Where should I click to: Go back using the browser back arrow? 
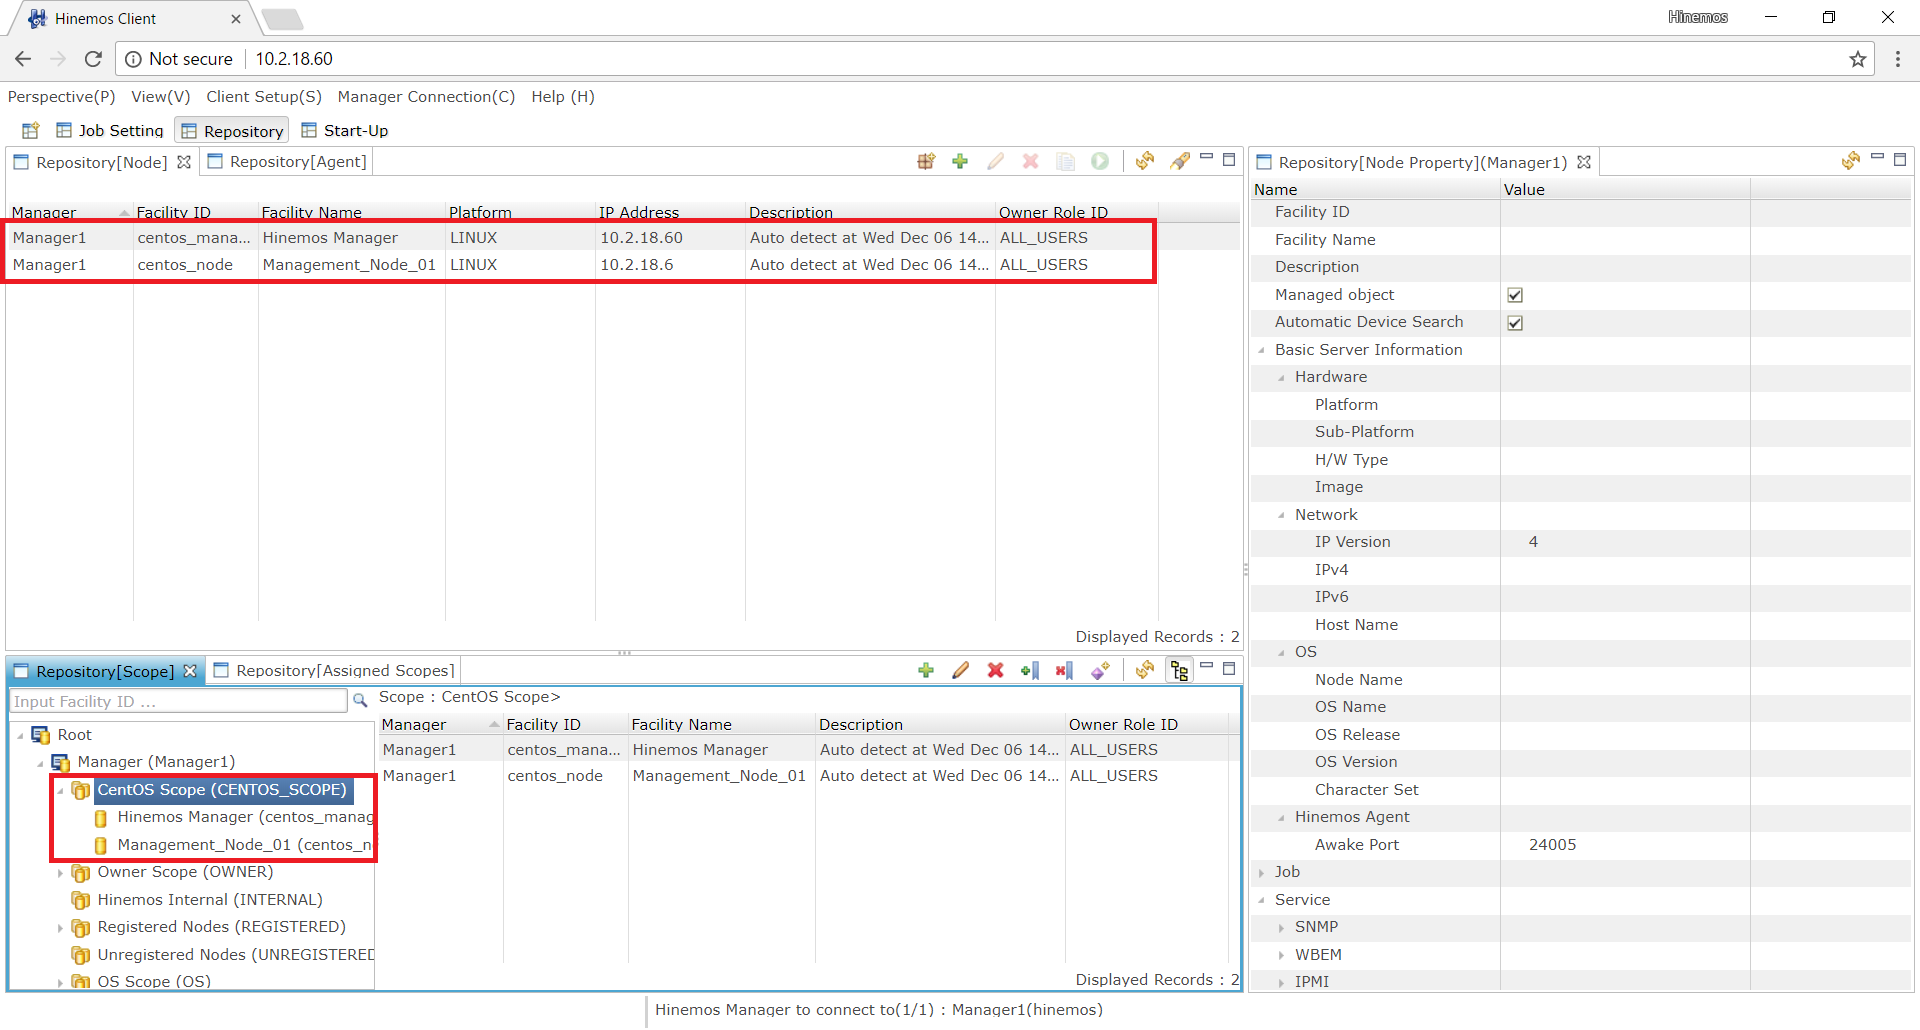tap(23, 59)
